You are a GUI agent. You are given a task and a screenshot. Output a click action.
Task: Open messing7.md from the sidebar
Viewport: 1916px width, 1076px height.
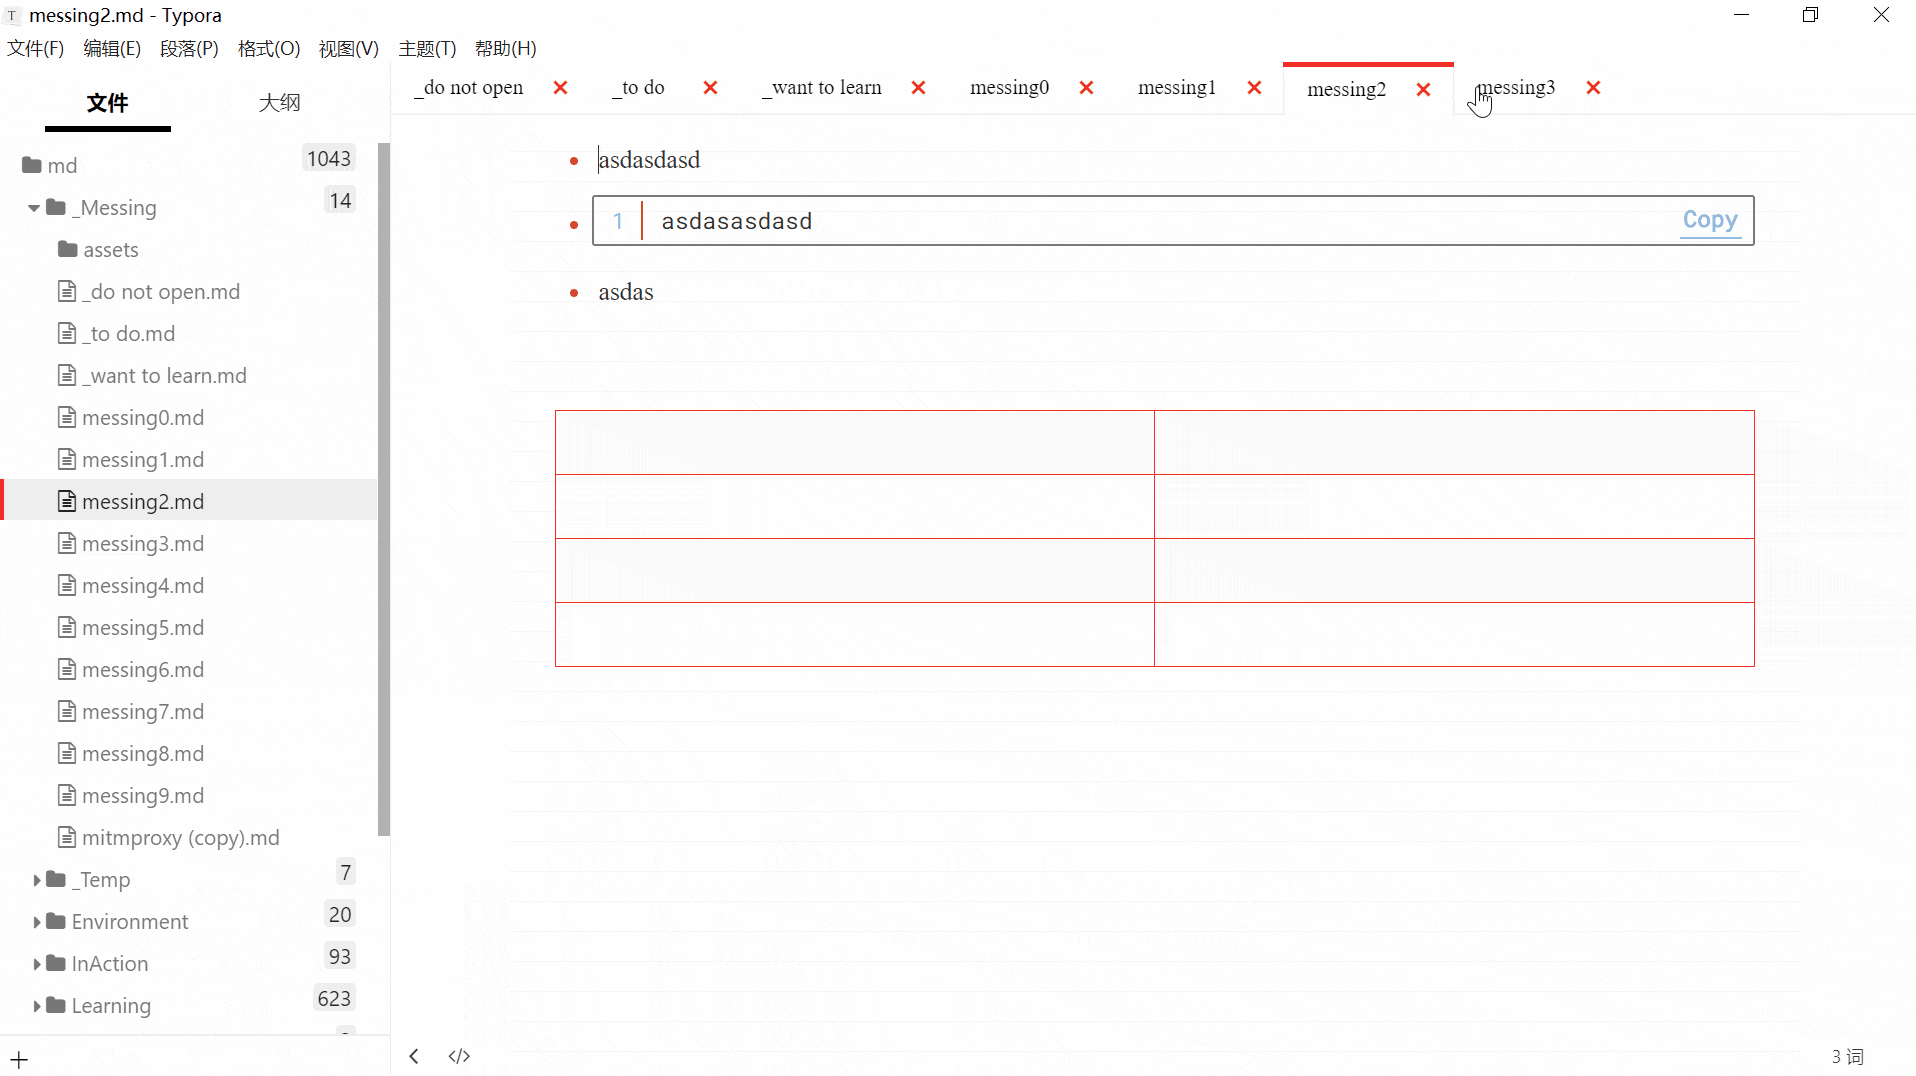pyautogui.click(x=142, y=711)
